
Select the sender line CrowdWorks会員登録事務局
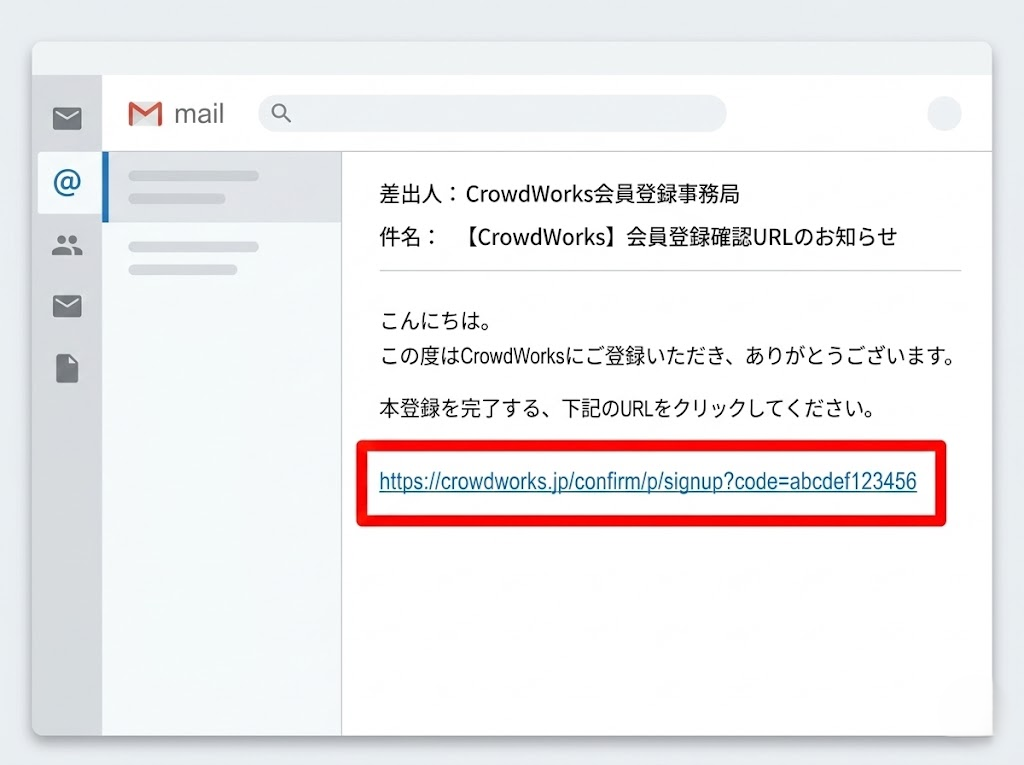pos(560,194)
